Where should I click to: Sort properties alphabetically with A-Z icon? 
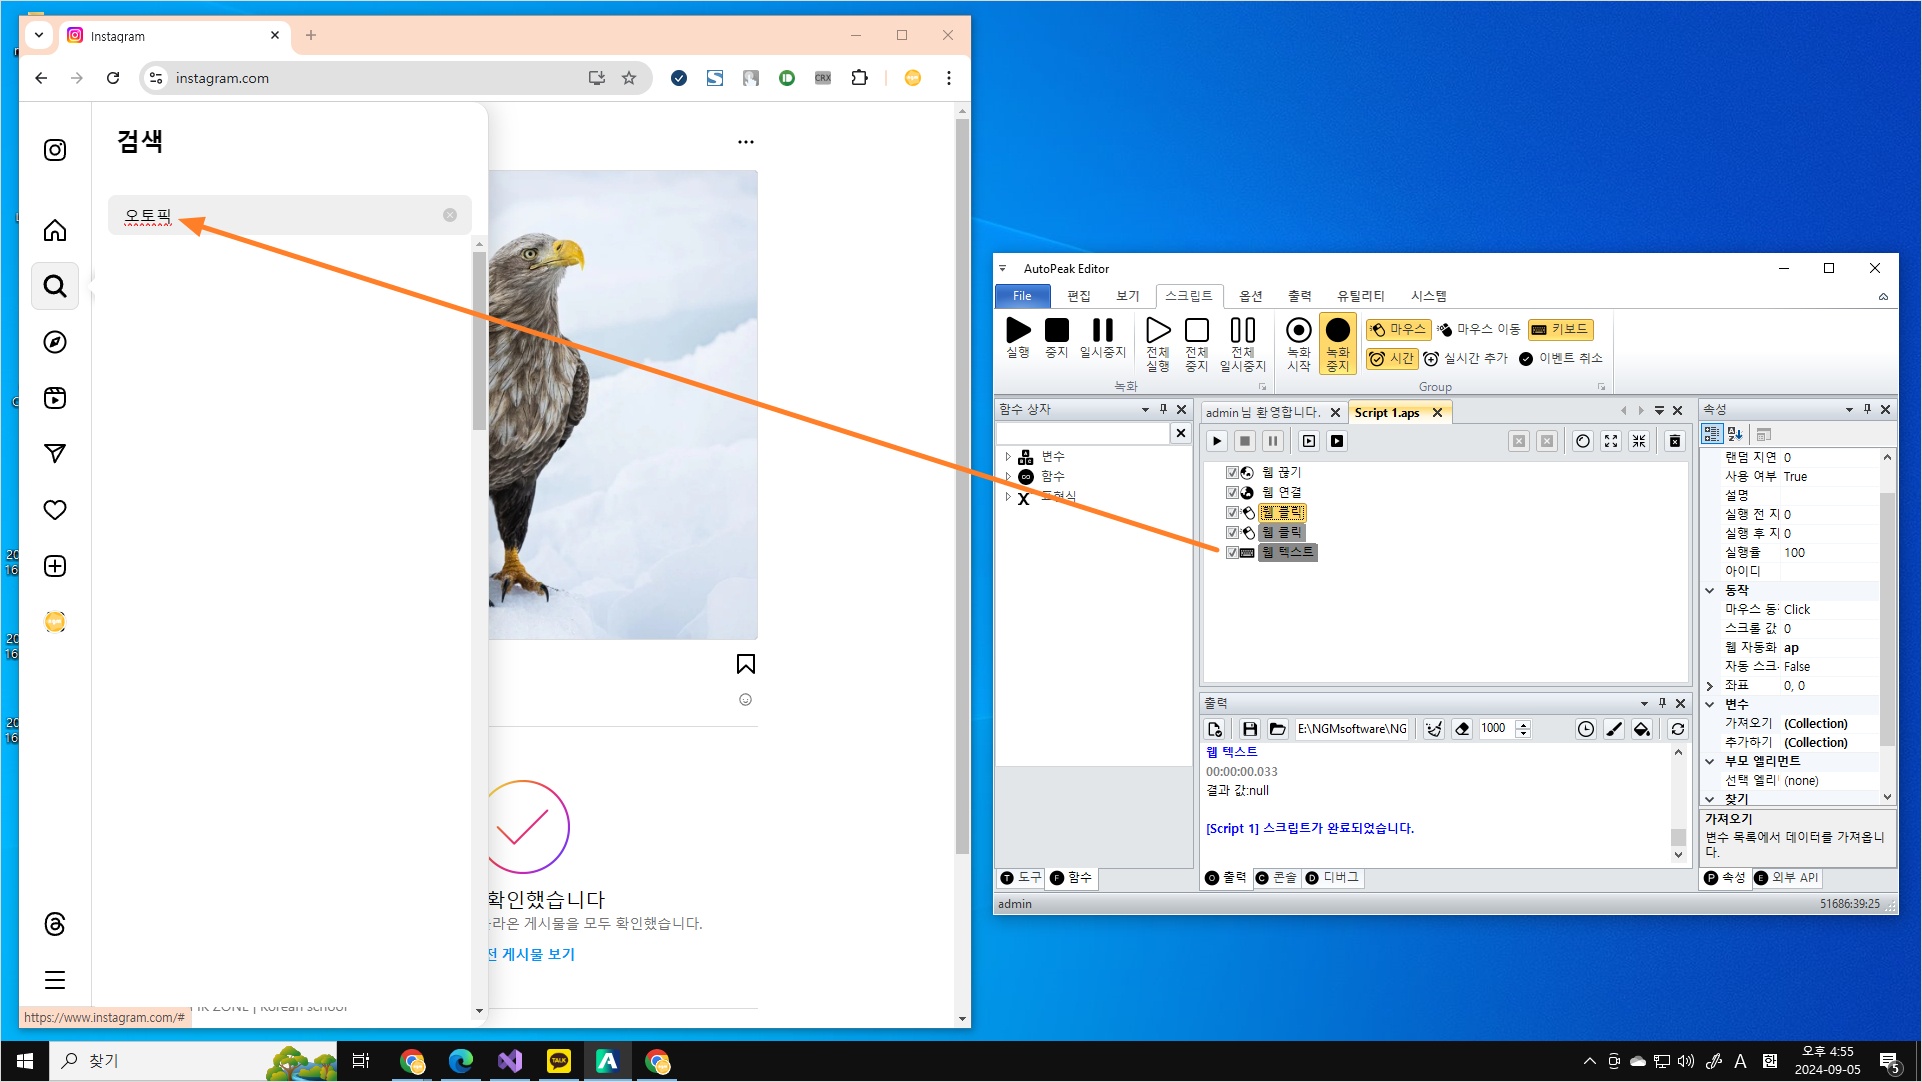pyautogui.click(x=1736, y=434)
